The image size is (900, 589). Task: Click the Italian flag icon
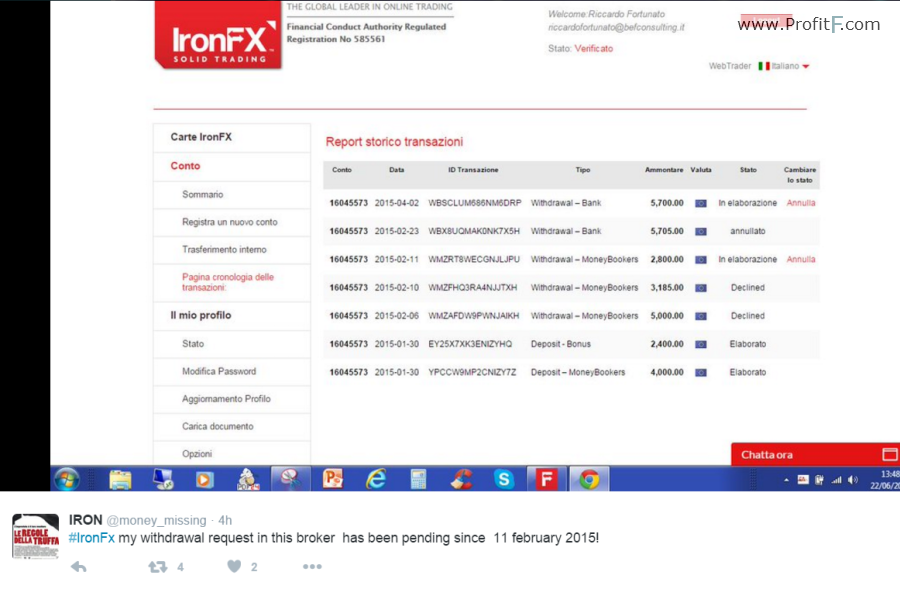click(x=764, y=66)
